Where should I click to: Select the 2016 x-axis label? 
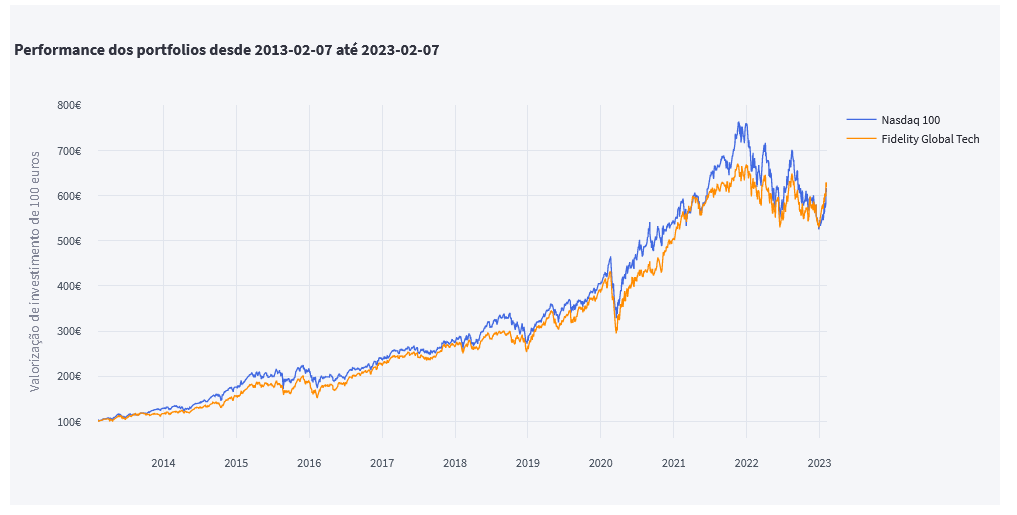[x=309, y=463]
